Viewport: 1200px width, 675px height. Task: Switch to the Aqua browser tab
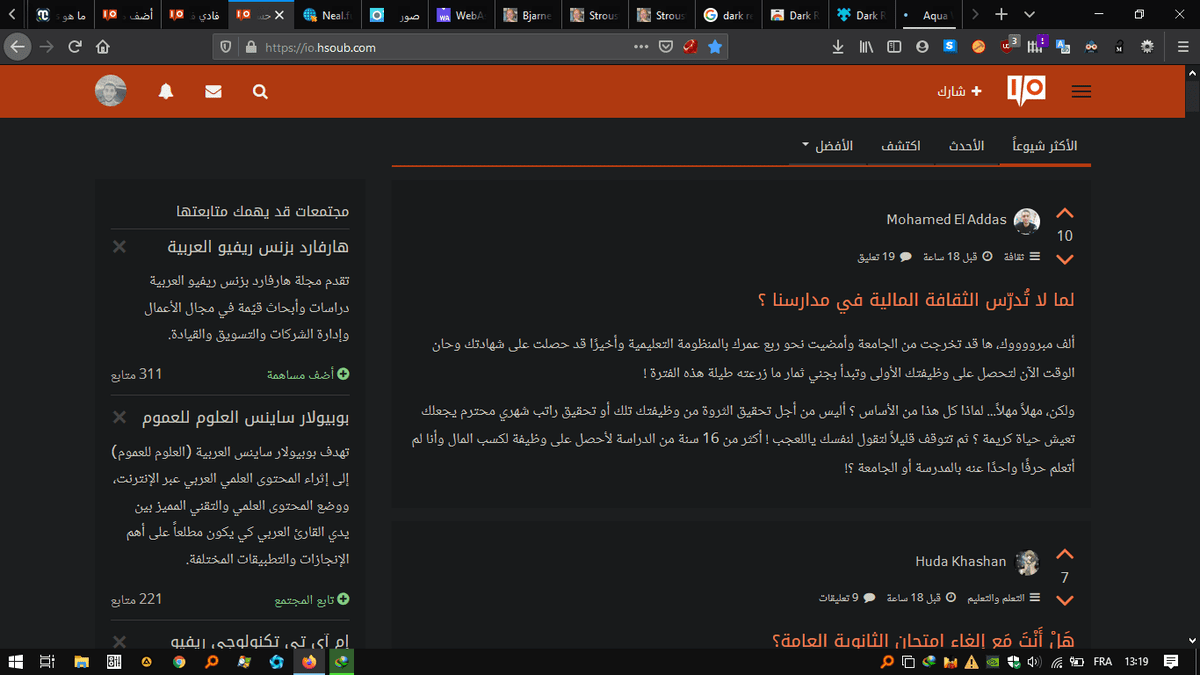928,16
